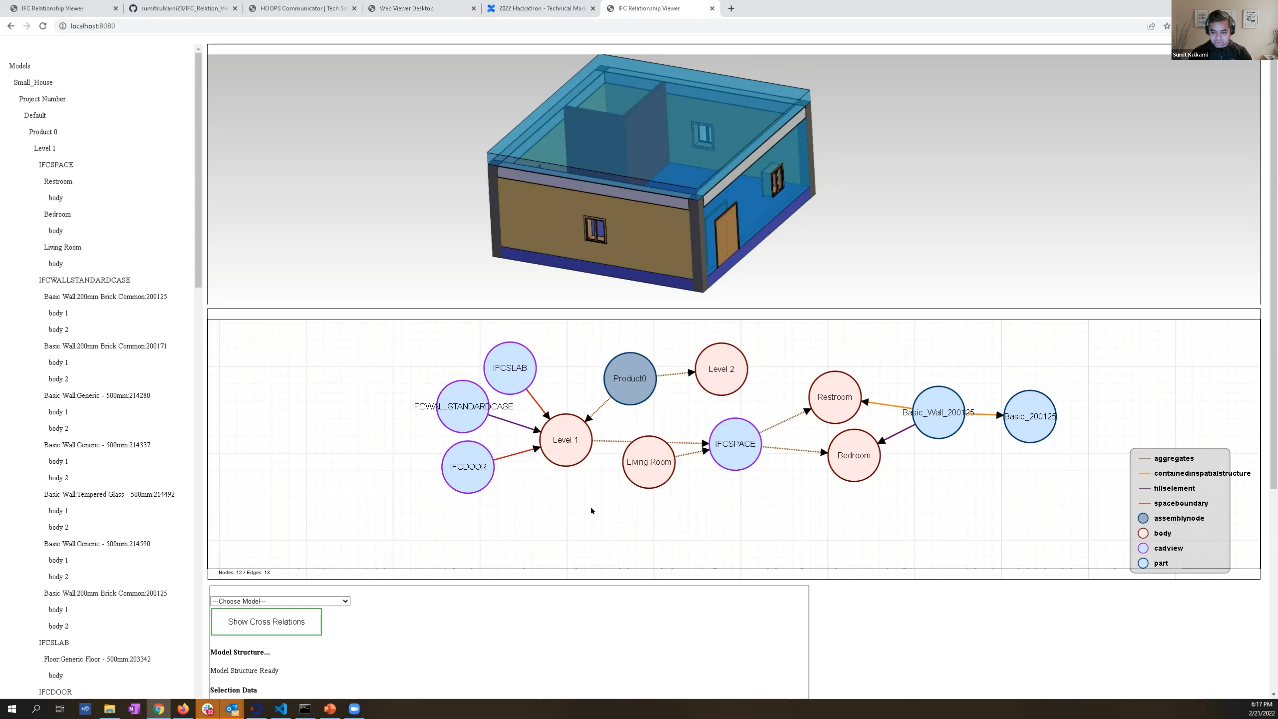Select Level 1 in the model tree
This screenshot has width=1278, height=719.
click(x=45, y=148)
